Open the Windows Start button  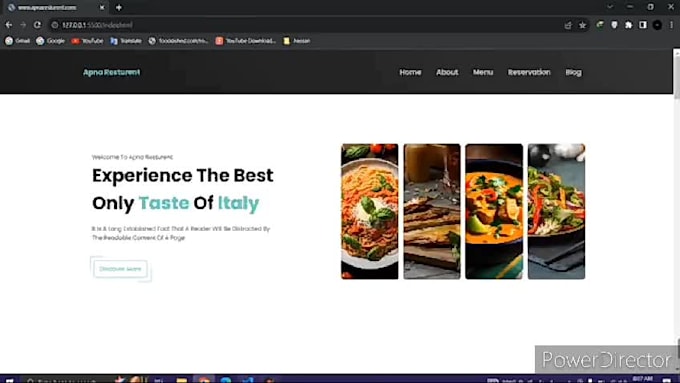(9, 380)
